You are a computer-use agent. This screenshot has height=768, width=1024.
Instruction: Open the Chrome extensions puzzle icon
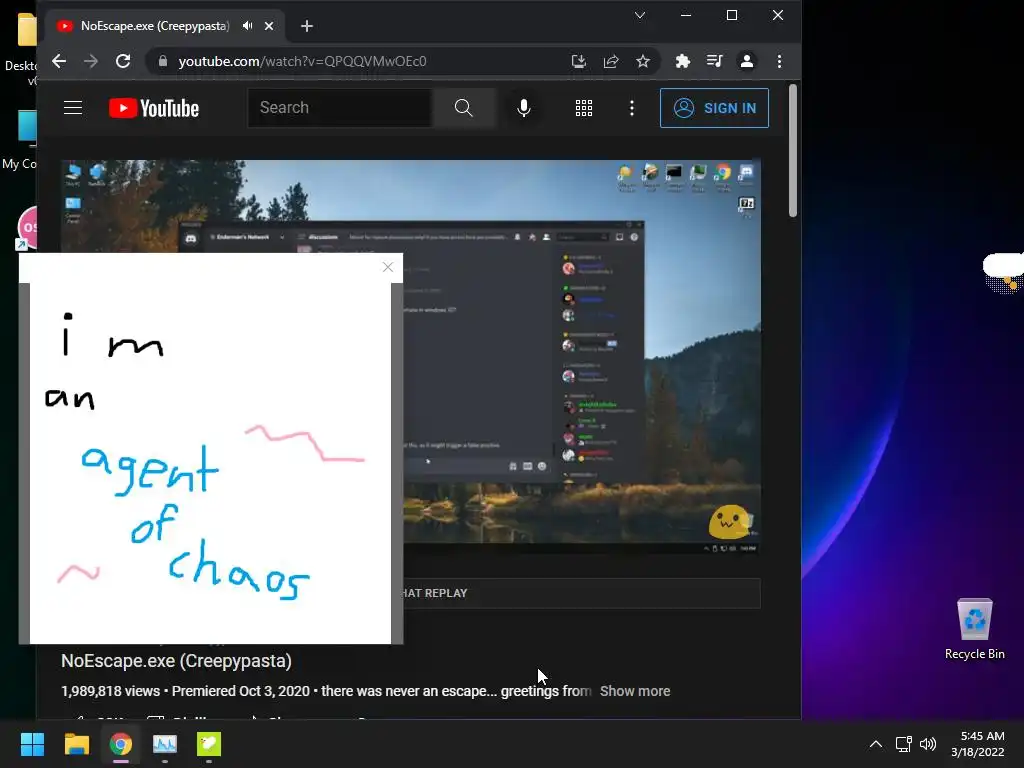pos(682,61)
